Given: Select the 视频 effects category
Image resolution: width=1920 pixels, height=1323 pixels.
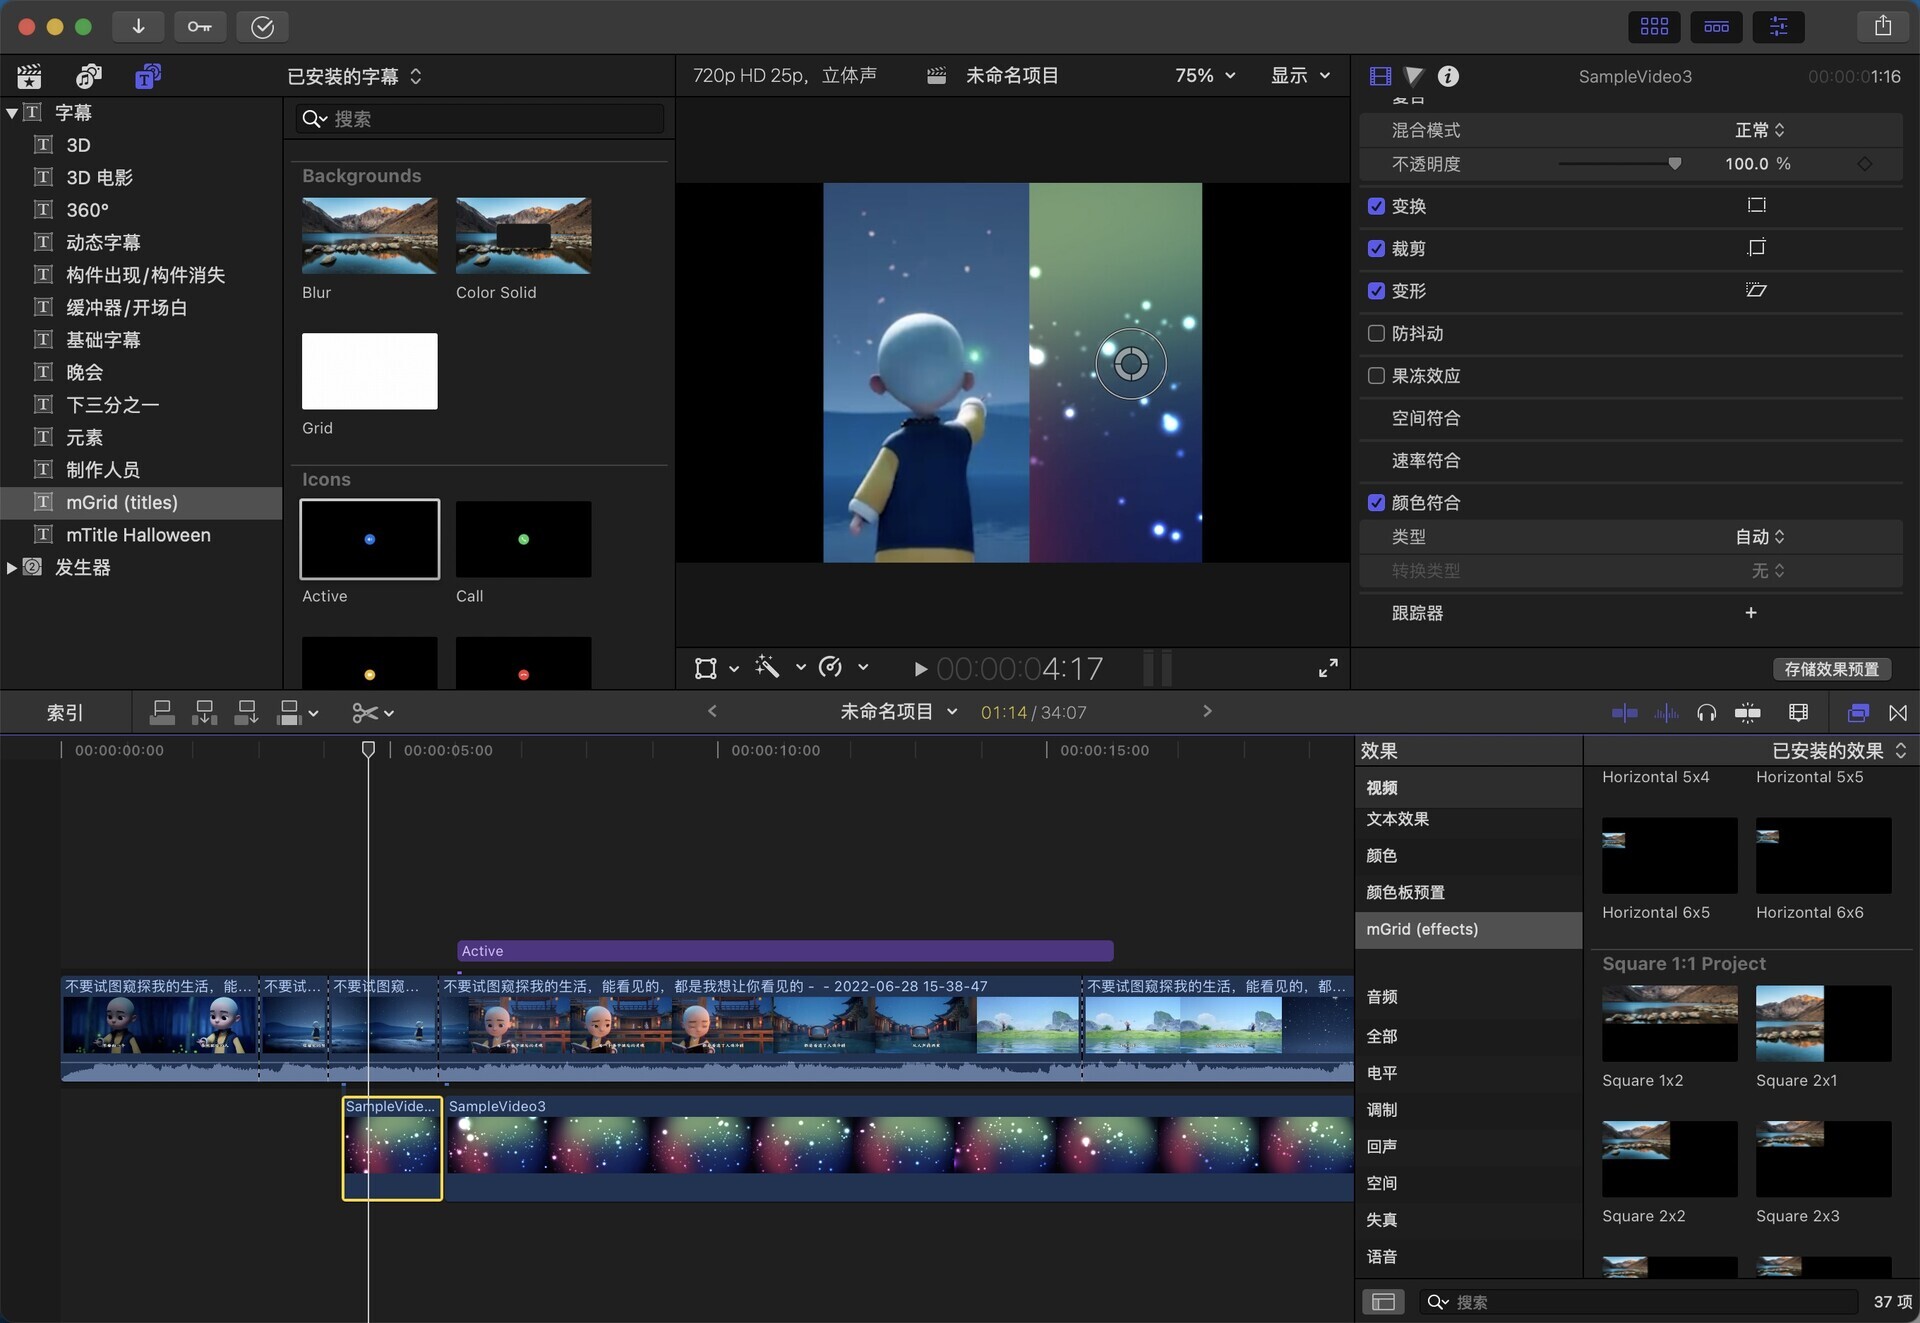Looking at the screenshot, I should [1468, 787].
